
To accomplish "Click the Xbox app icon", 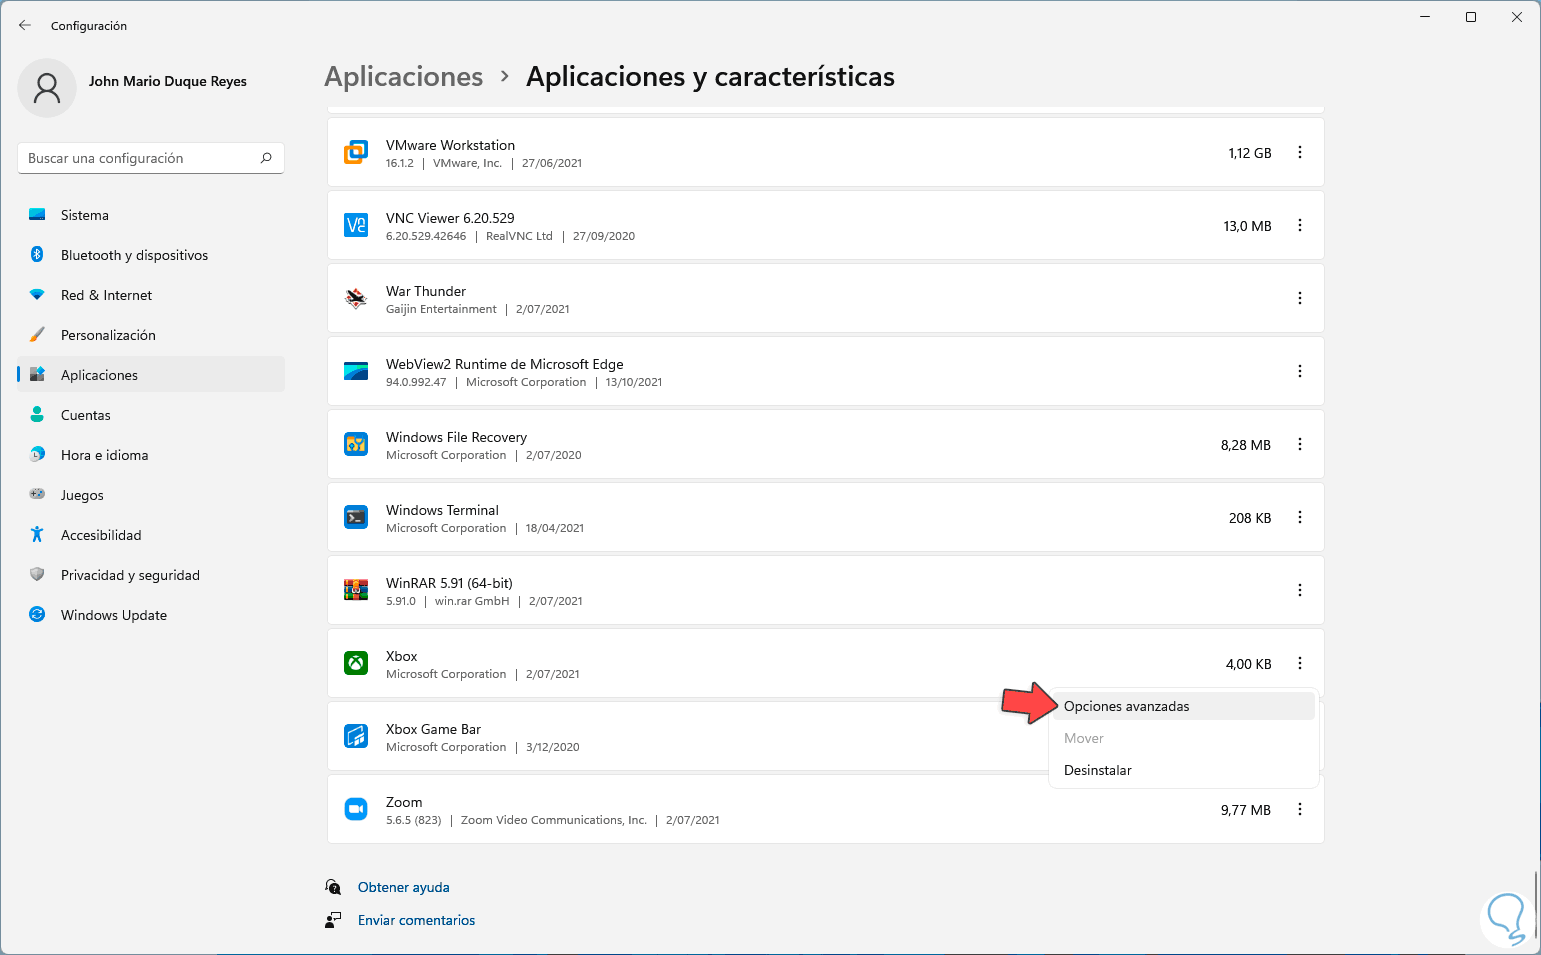I will click(x=356, y=663).
